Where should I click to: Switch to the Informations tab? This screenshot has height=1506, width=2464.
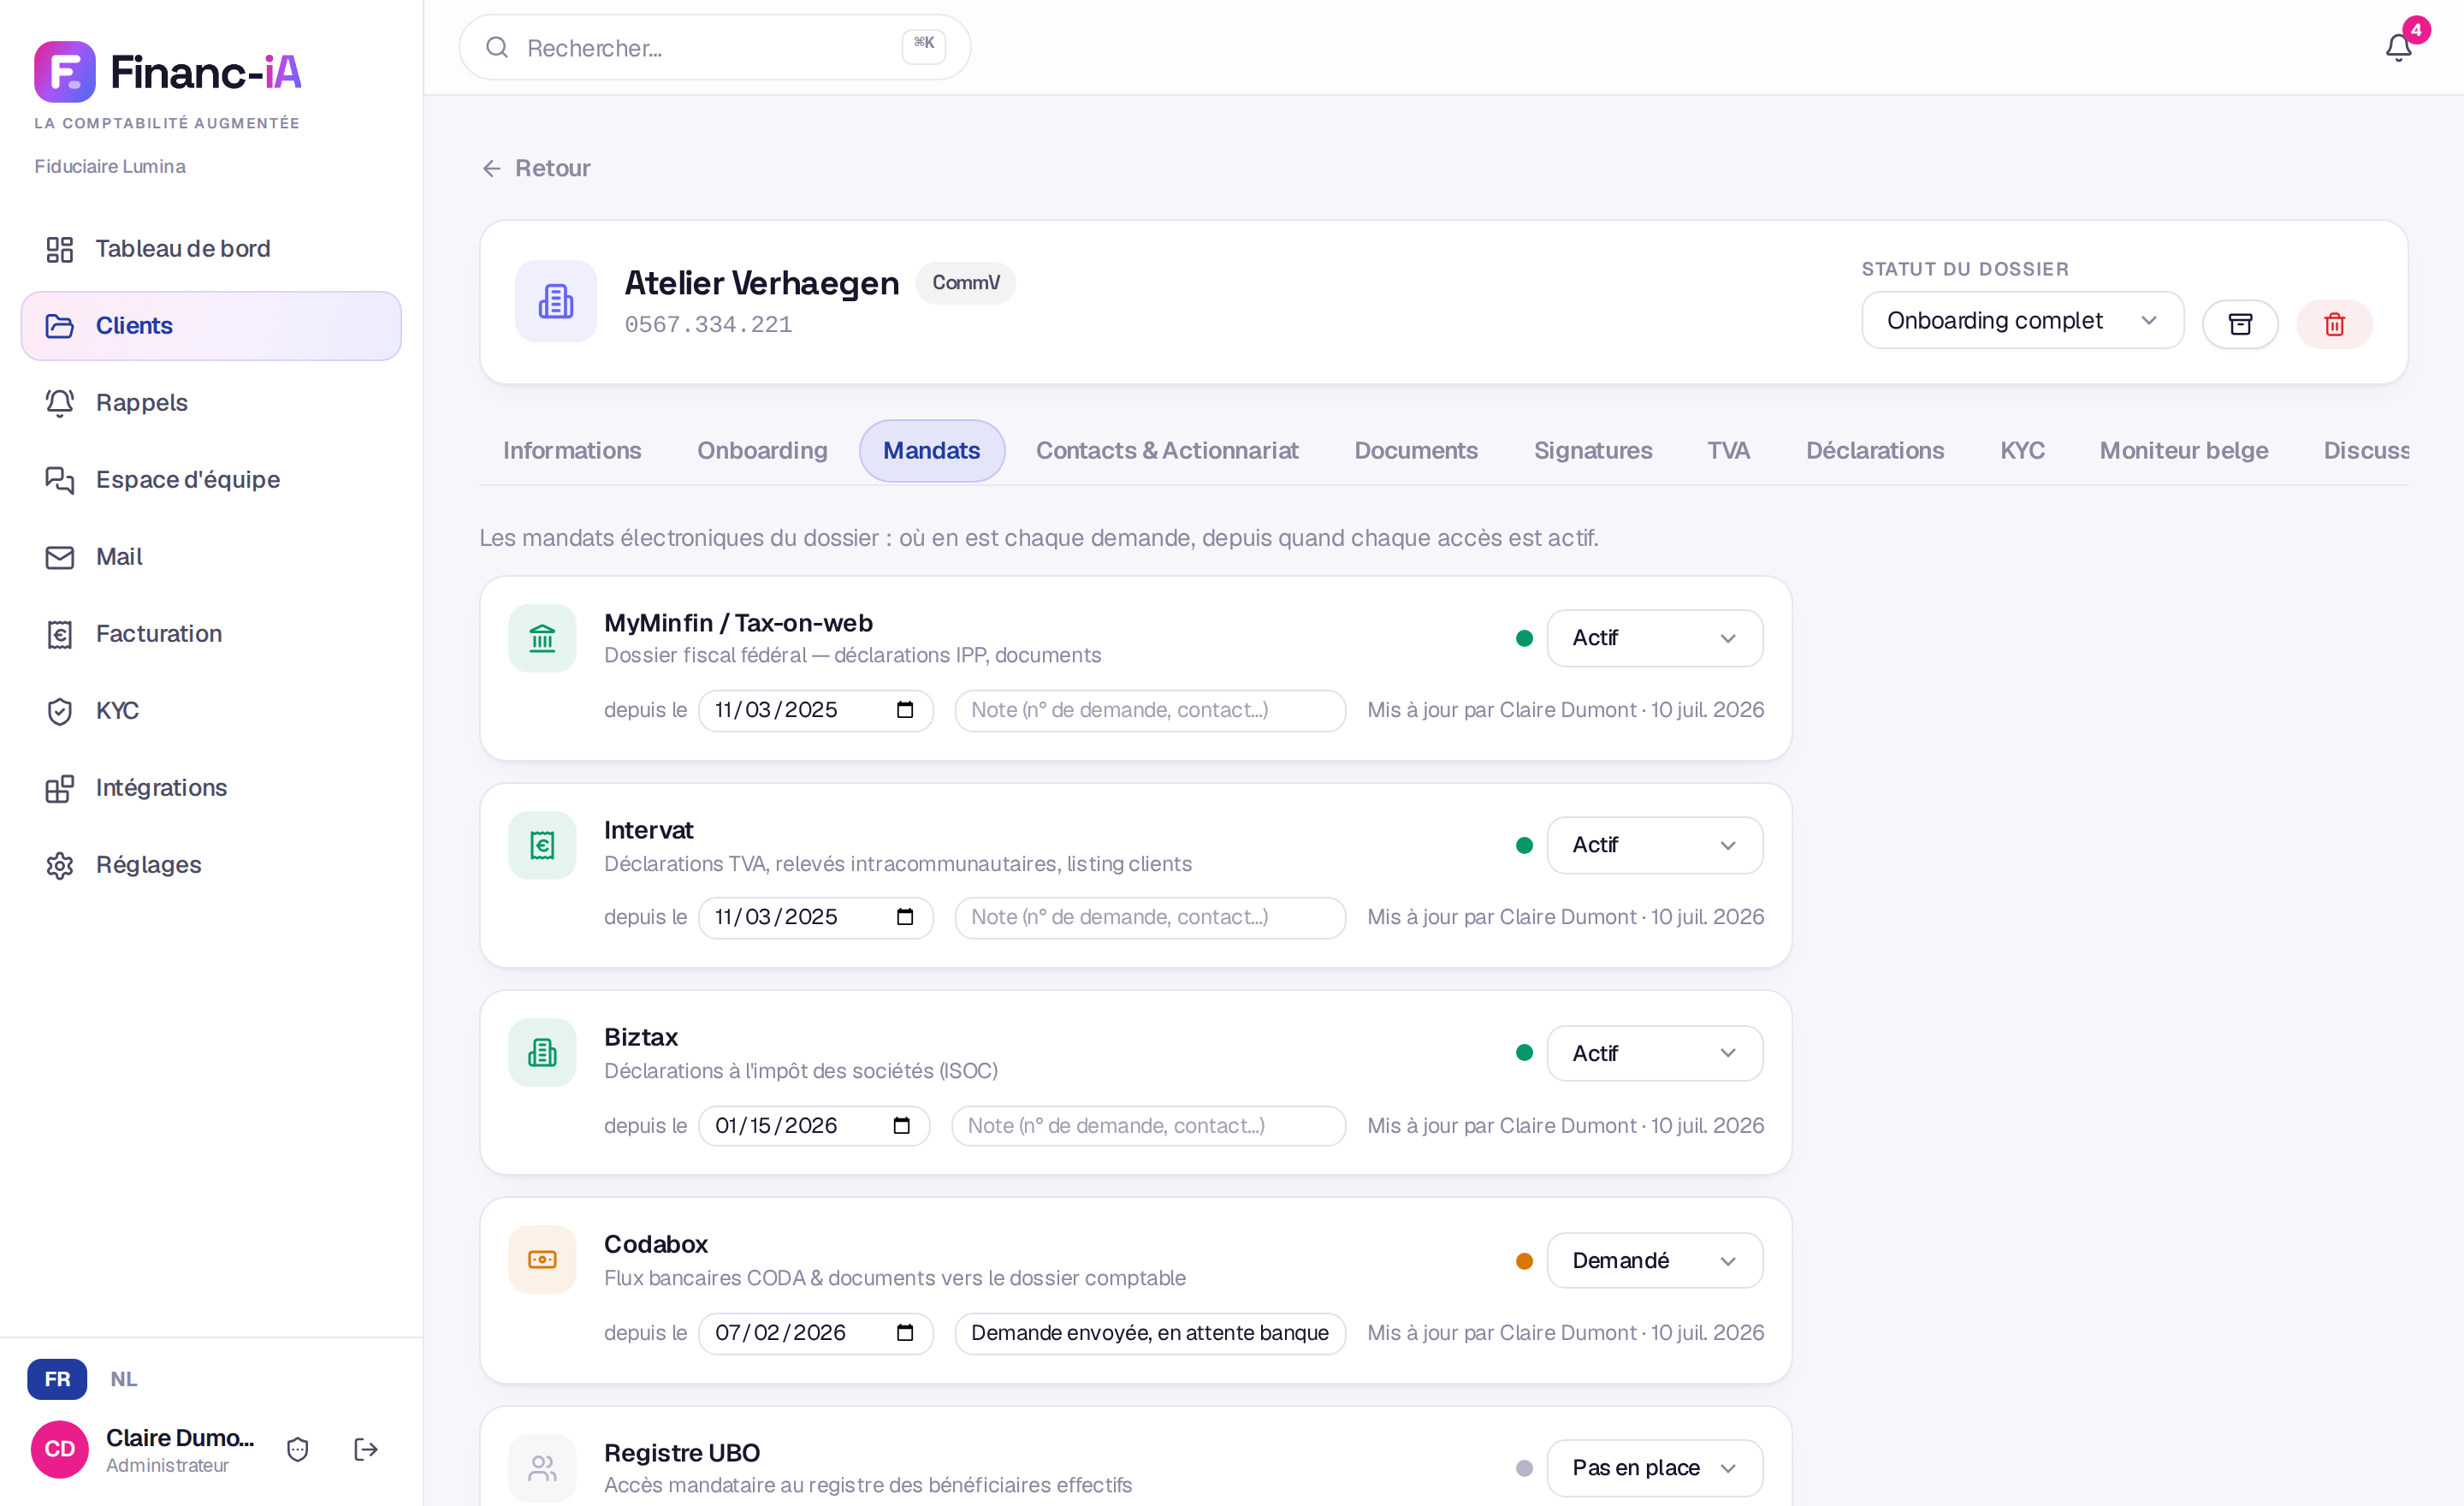572,451
